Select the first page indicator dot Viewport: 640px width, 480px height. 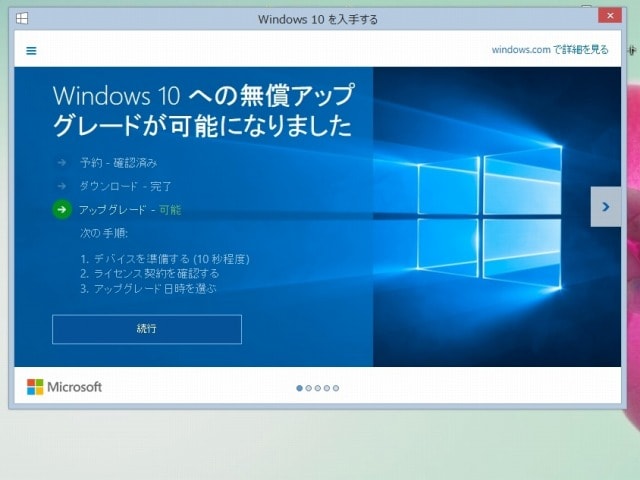click(299, 388)
